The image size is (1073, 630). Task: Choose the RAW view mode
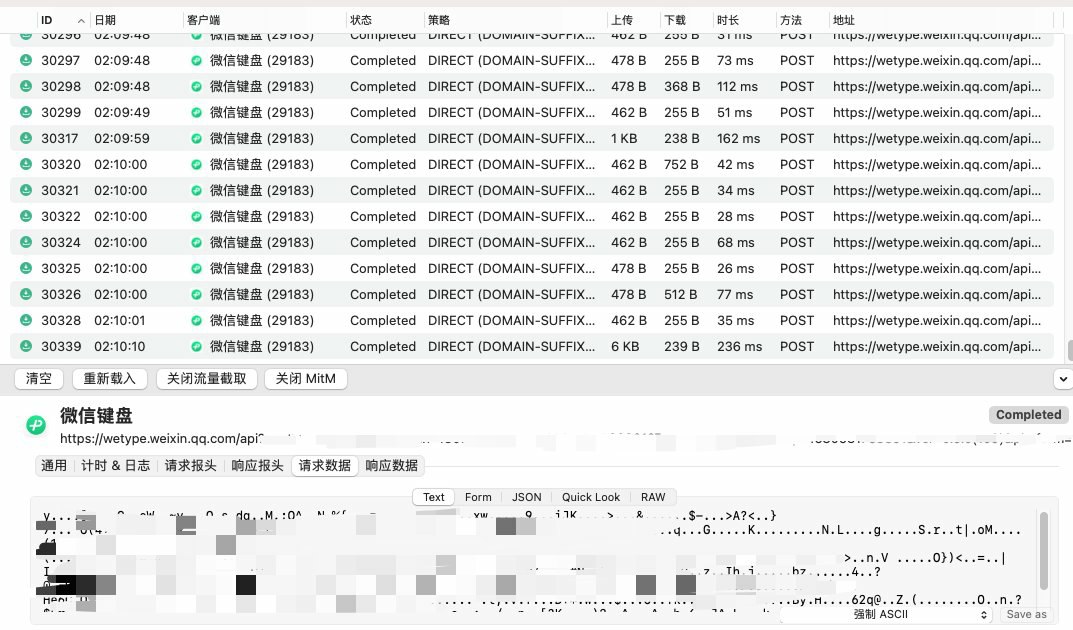pos(653,497)
